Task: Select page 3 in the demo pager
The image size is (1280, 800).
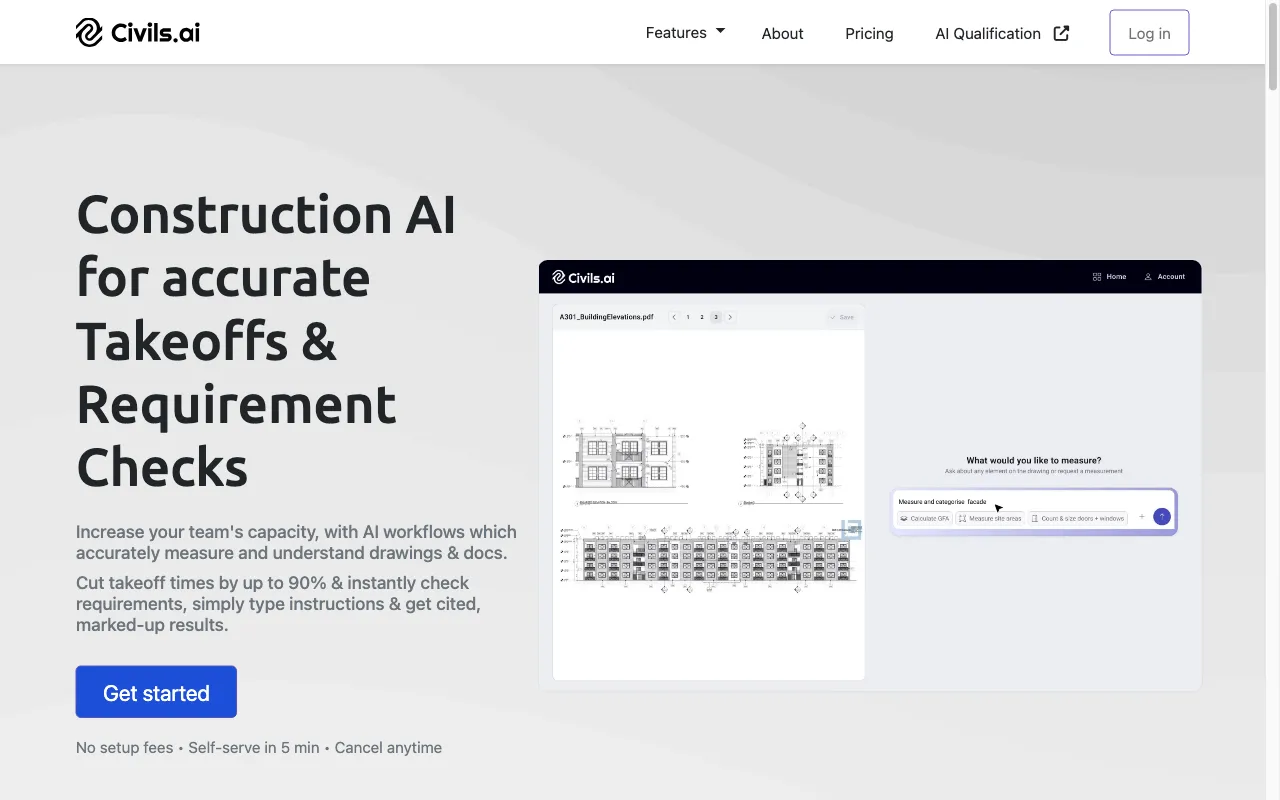Action: [716, 317]
